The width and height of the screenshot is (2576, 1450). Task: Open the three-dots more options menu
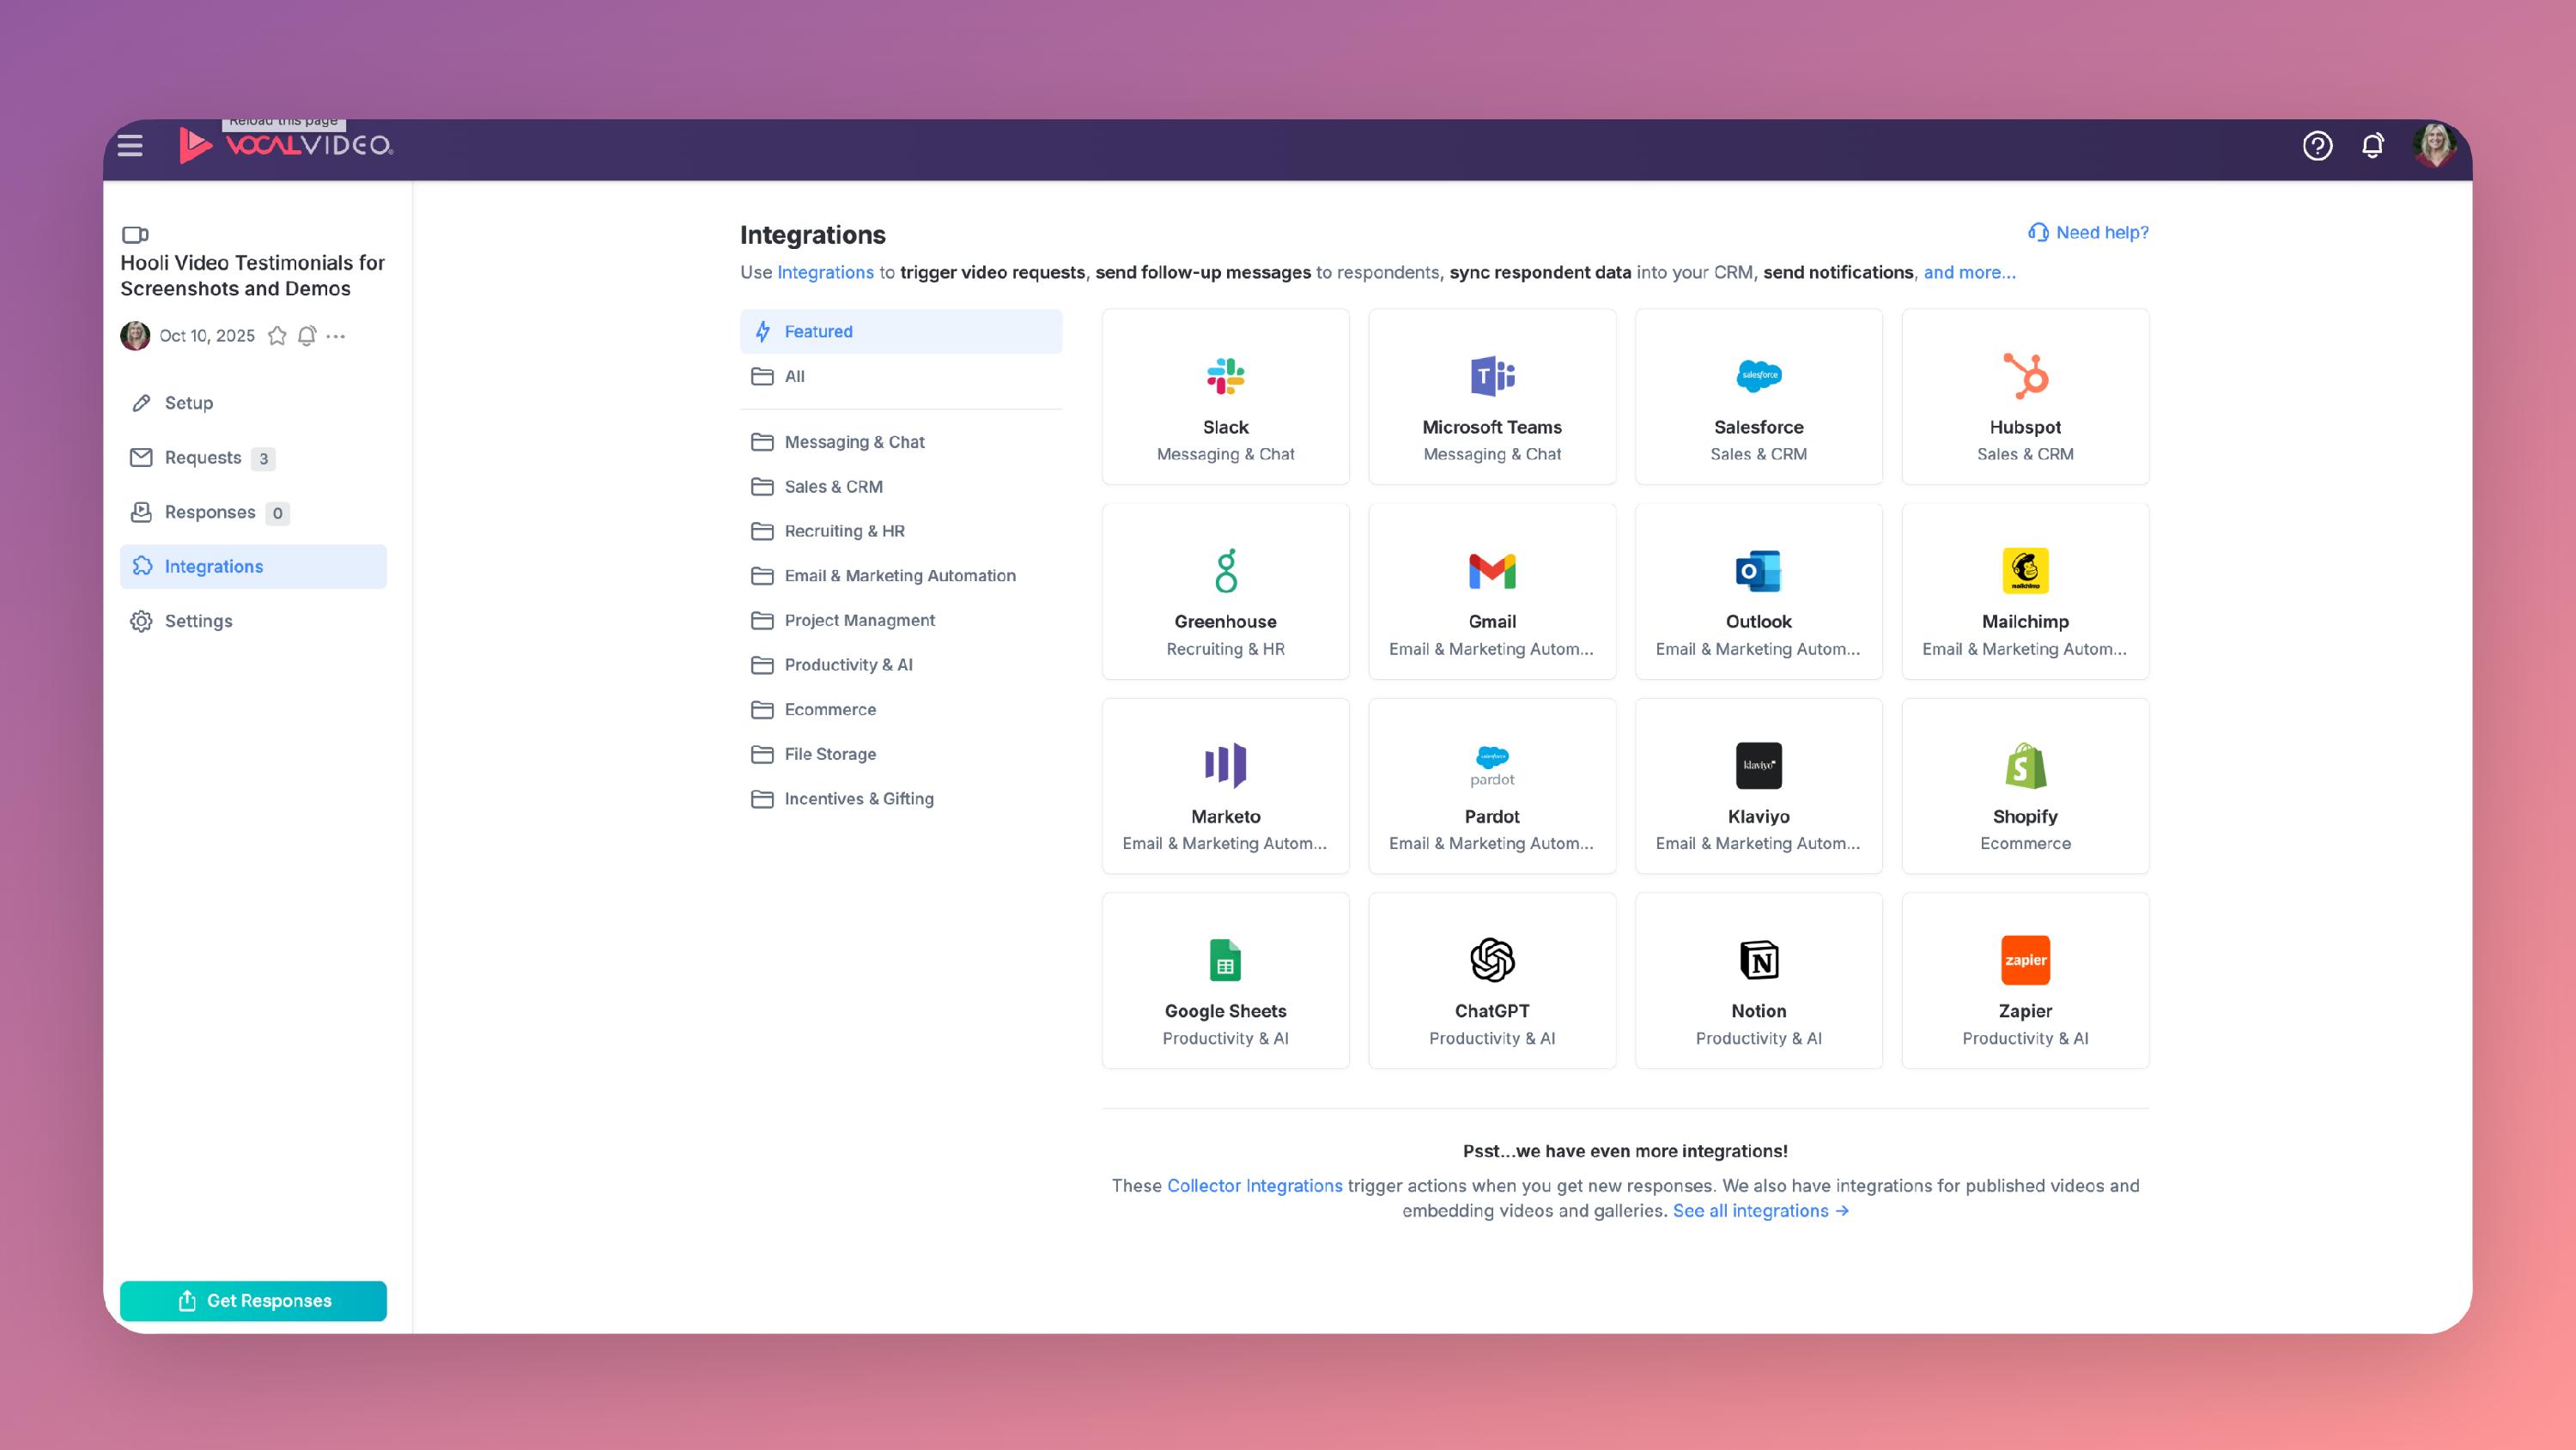(336, 336)
